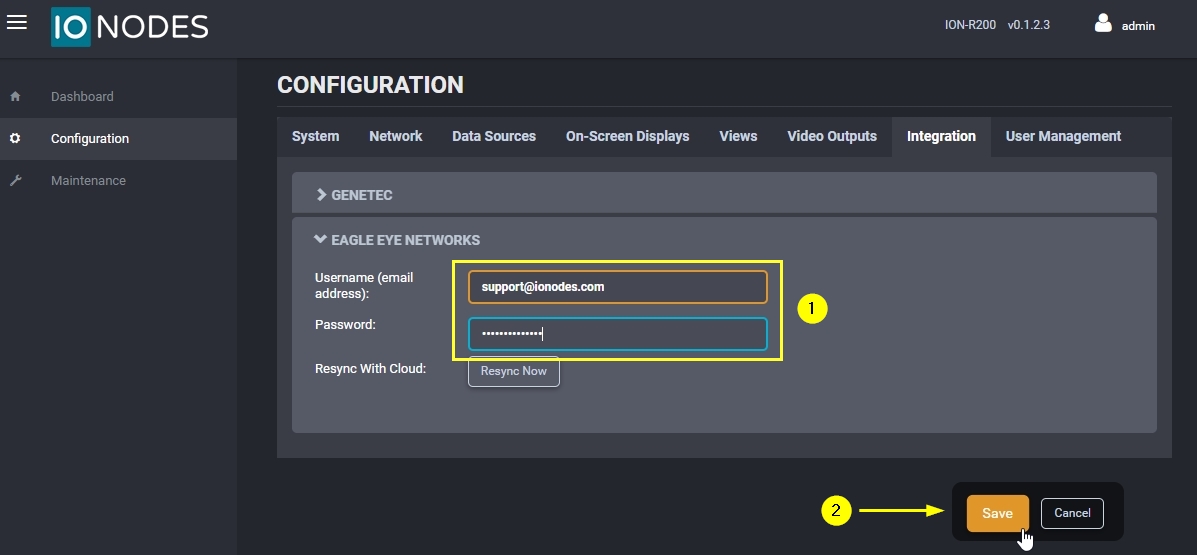Go to On-Screen Displays tab
This screenshot has width=1197, height=555.
tap(627, 137)
